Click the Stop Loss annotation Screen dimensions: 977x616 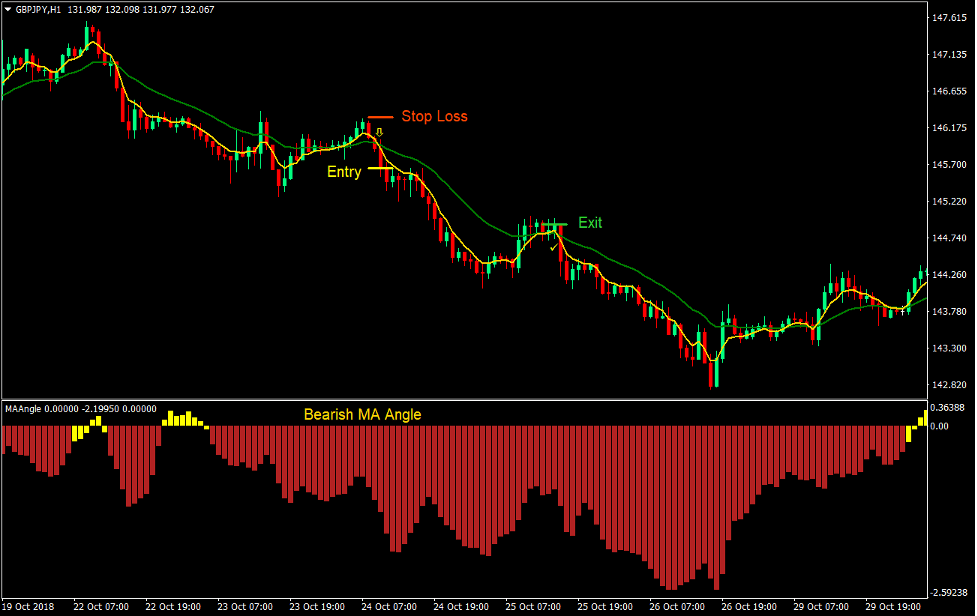pos(435,116)
